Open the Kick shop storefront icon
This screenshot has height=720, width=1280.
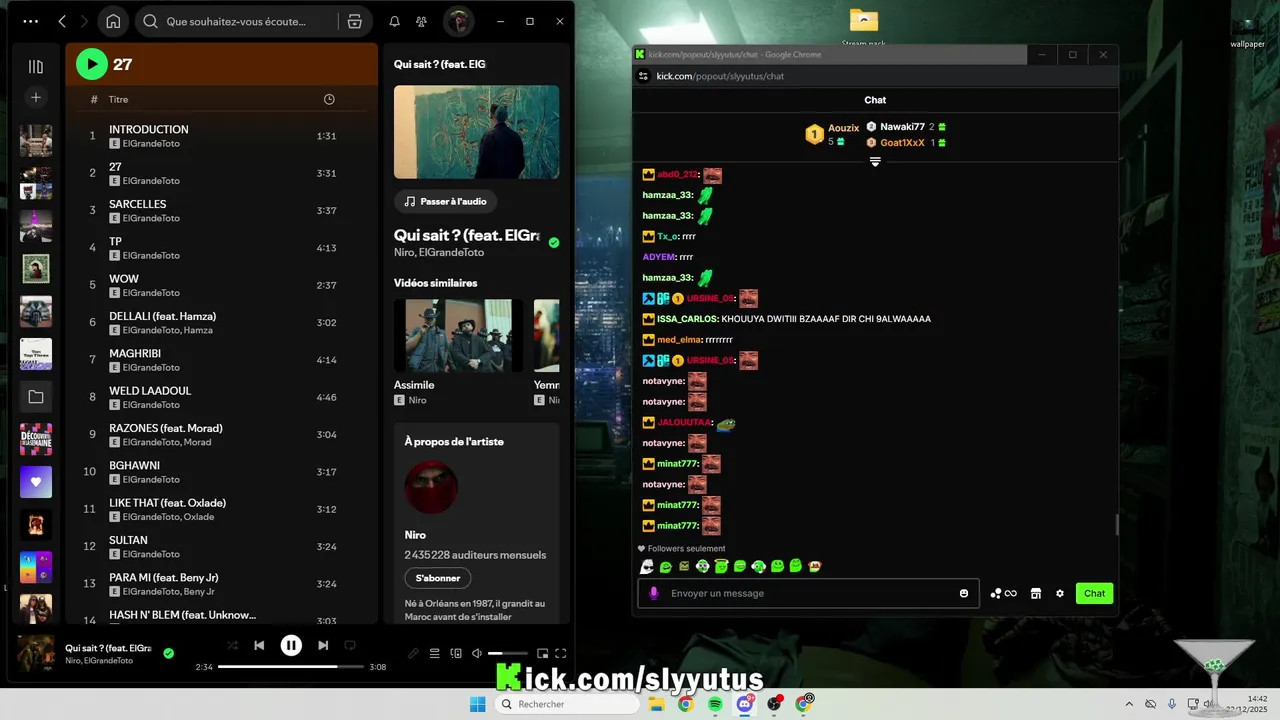click(x=1036, y=593)
